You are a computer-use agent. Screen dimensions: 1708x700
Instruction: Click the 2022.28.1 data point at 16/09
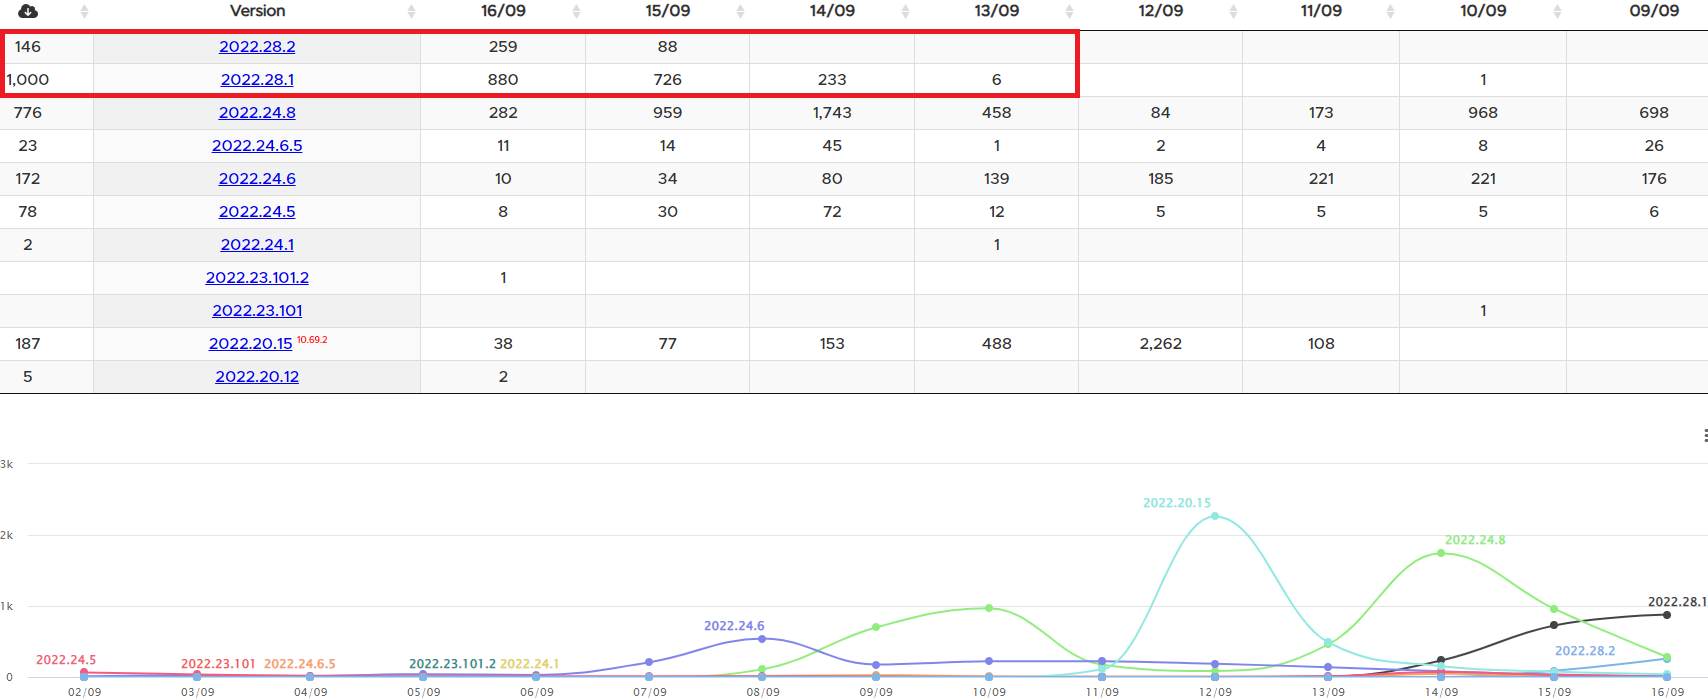pos(1667,615)
